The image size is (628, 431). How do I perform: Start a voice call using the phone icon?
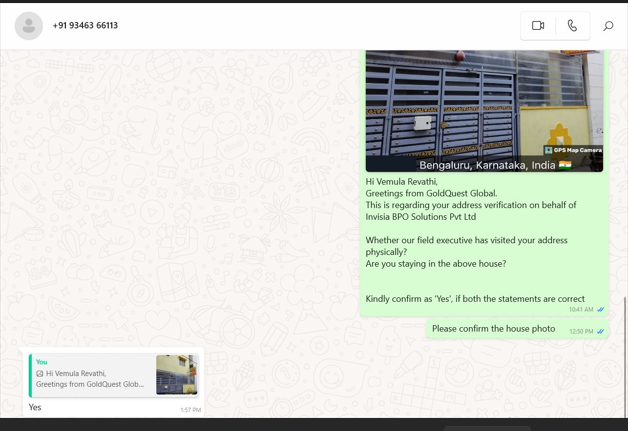572,26
